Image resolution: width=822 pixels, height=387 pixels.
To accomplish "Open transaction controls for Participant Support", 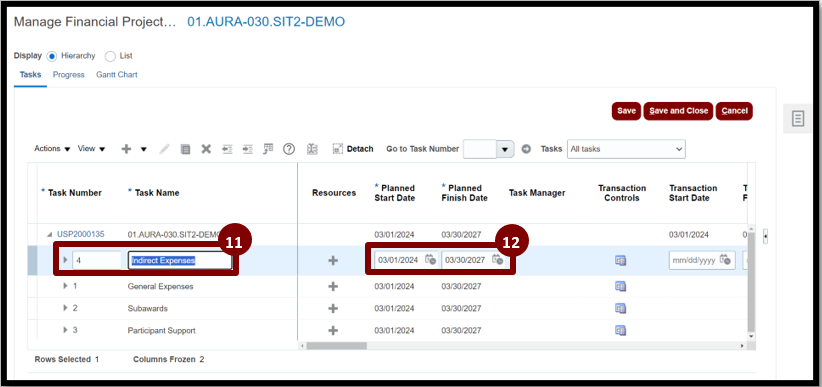I will (x=621, y=330).
